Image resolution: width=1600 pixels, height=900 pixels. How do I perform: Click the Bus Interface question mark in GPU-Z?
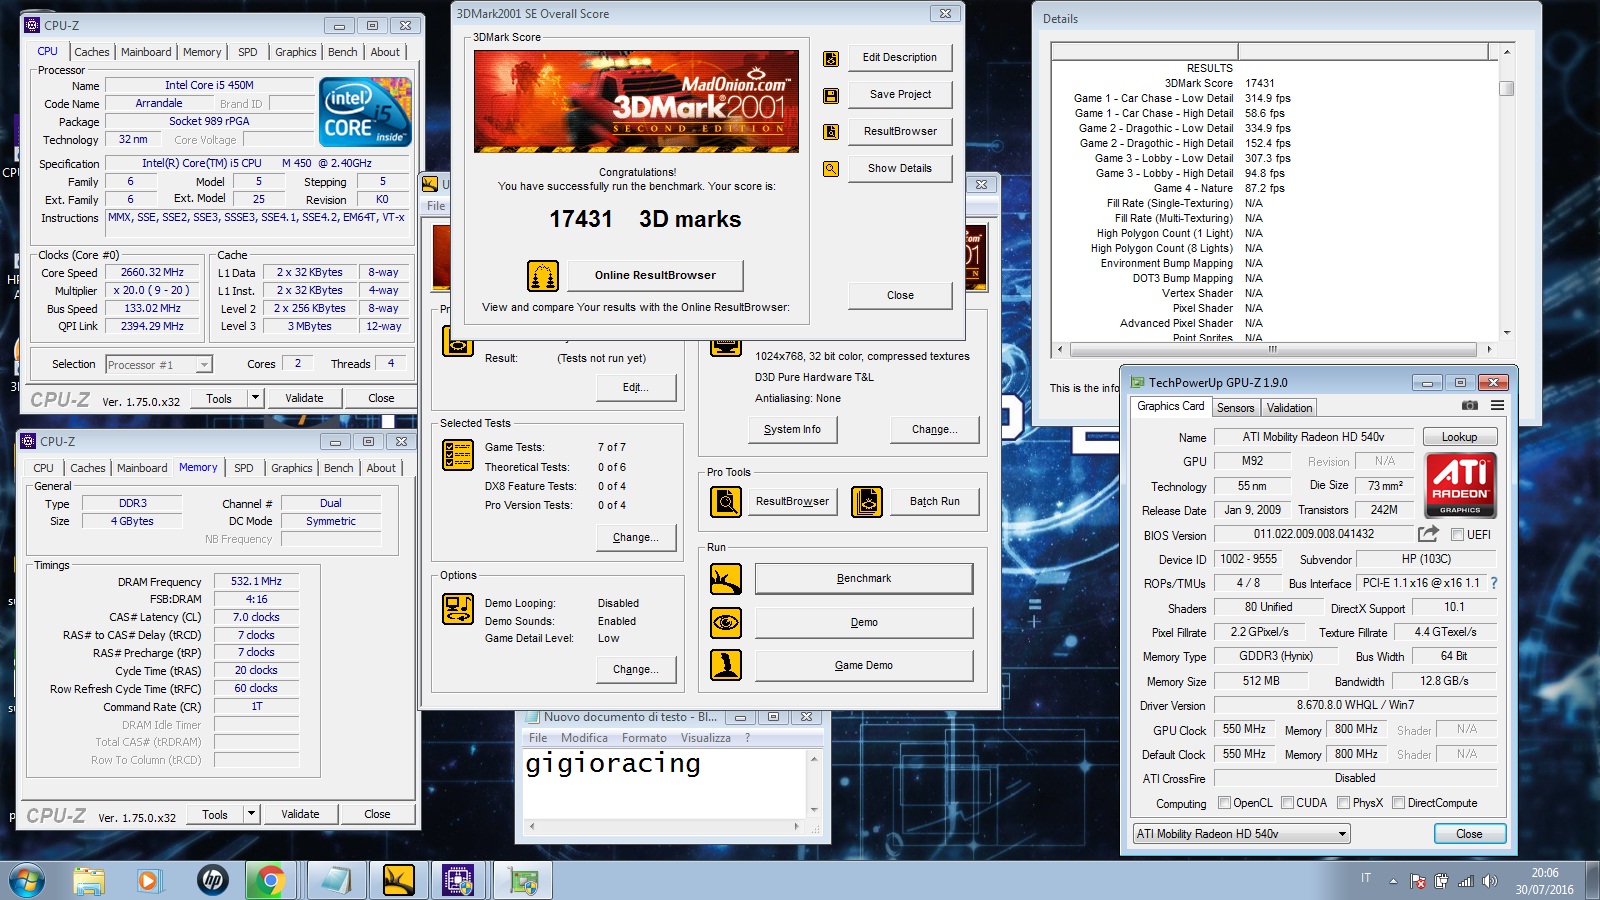(1494, 583)
